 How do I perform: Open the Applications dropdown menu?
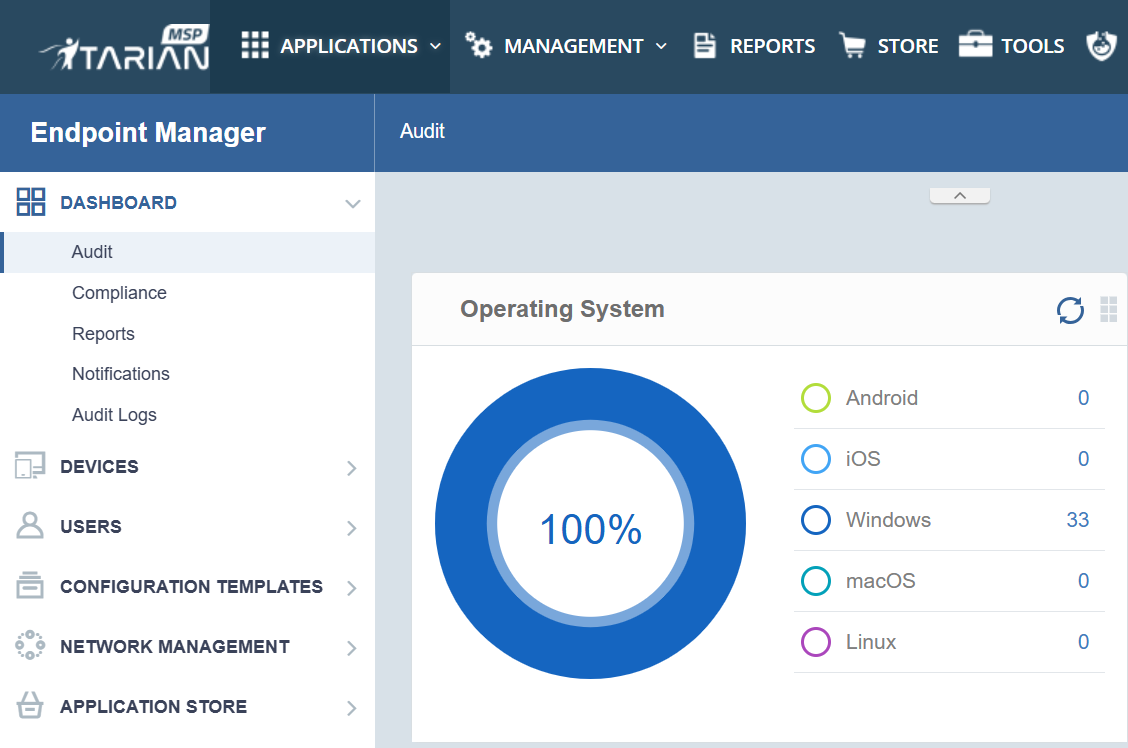click(340, 46)
